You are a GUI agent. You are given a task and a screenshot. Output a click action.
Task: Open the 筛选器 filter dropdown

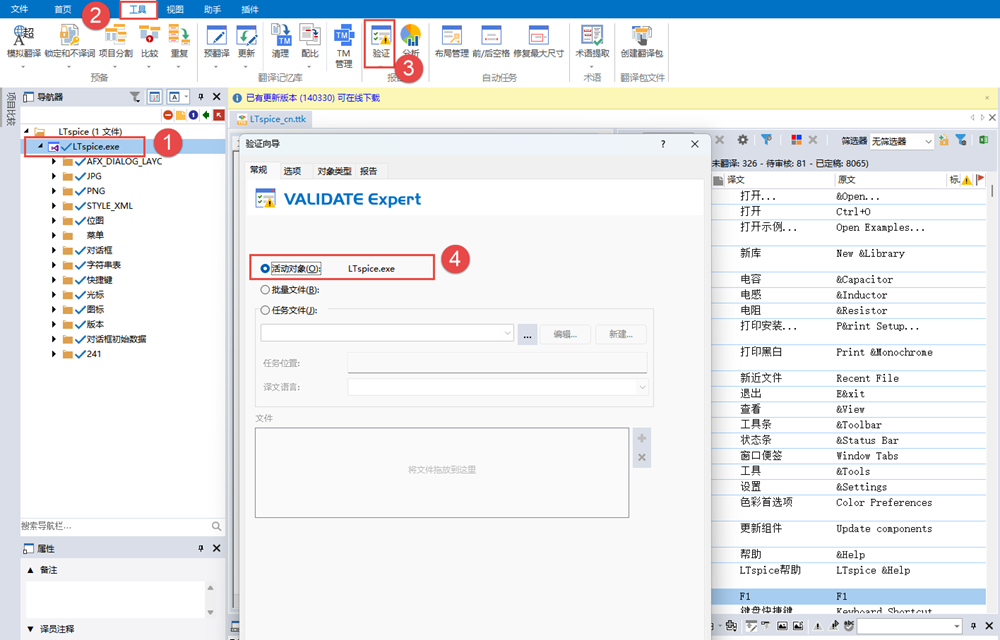coord(902,141)
